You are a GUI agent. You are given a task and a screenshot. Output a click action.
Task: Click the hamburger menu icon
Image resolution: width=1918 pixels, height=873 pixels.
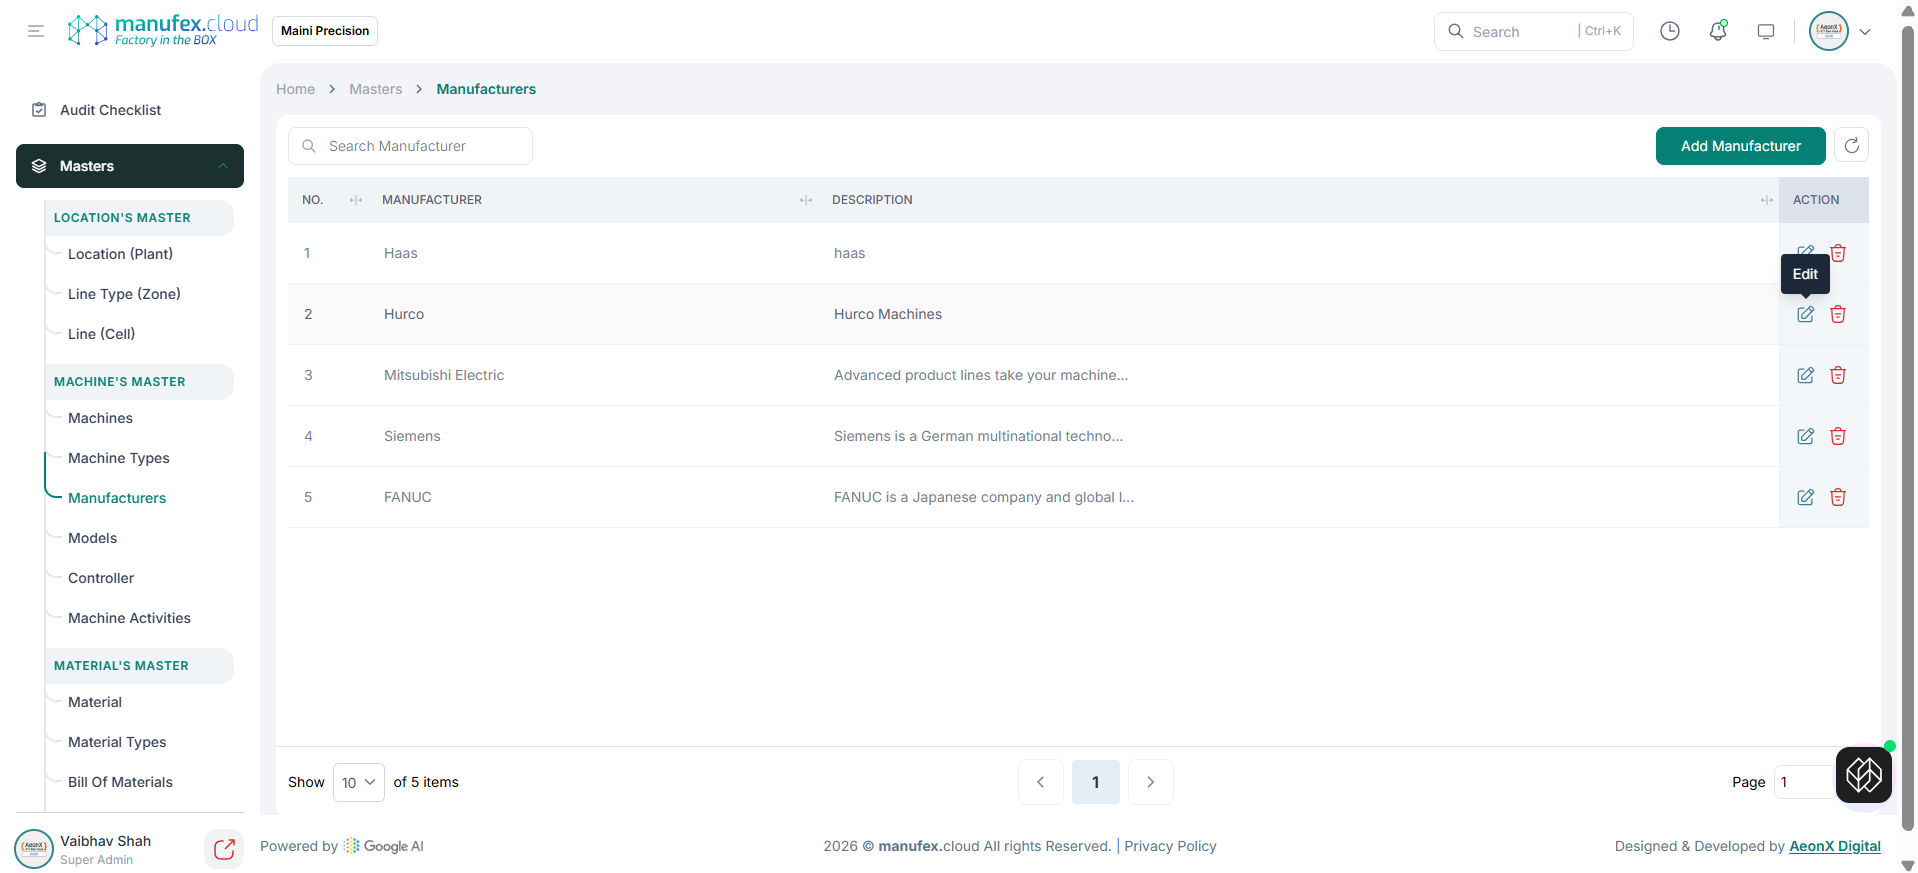coord(36,31)
